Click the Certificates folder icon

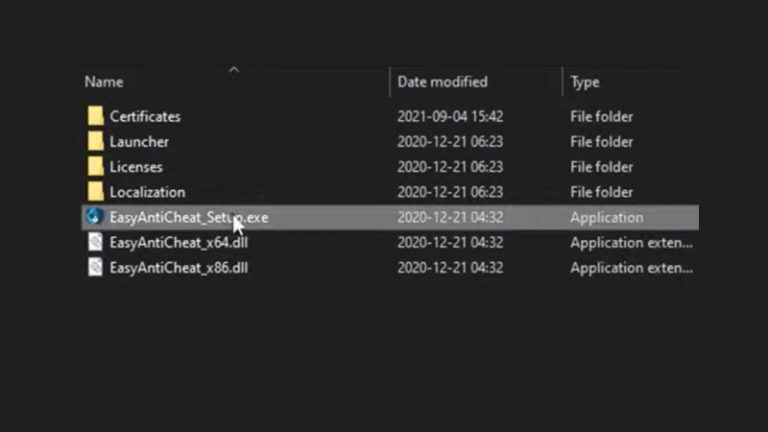tap(95, 116)
